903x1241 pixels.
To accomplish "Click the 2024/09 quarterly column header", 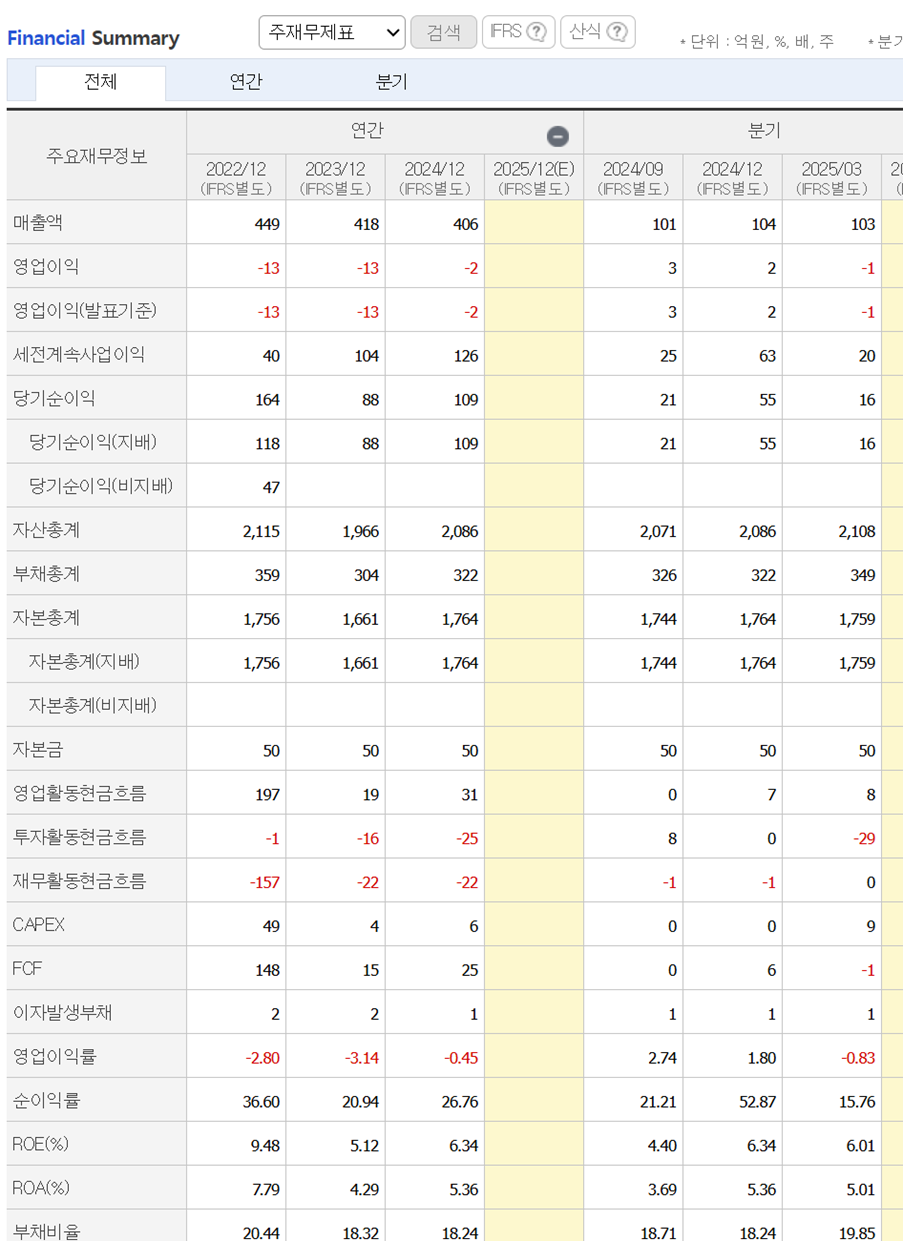I will pos(631,176).
